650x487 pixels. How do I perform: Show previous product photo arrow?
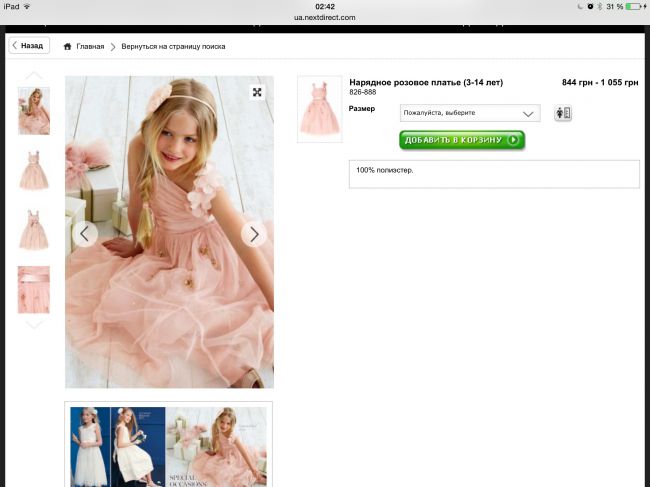[85, 234]
